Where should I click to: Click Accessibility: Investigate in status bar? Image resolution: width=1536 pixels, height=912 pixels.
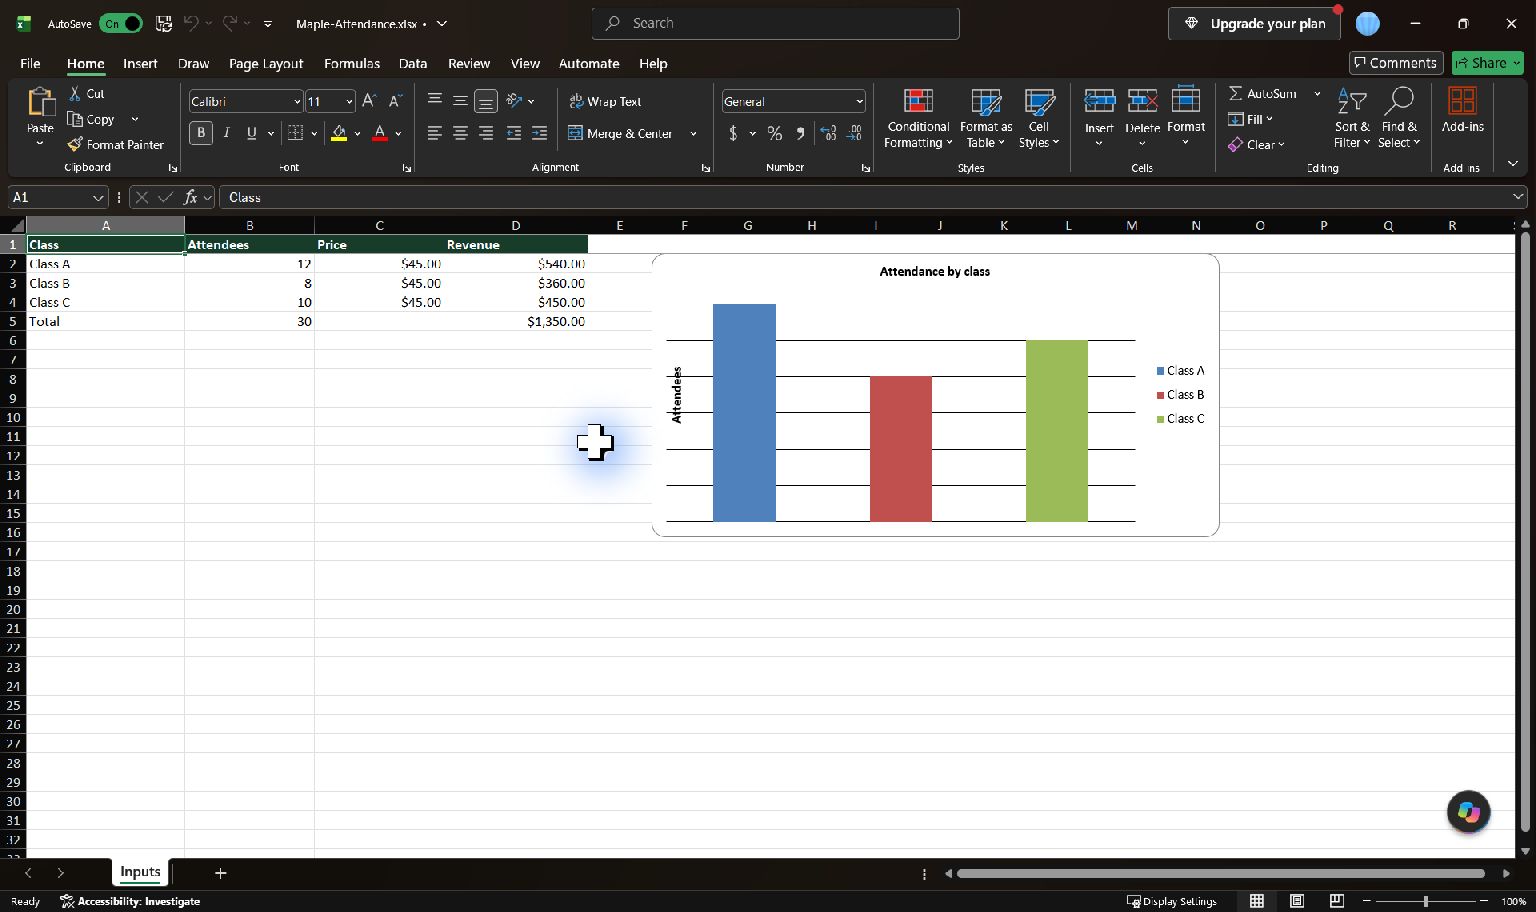point(130,901)
